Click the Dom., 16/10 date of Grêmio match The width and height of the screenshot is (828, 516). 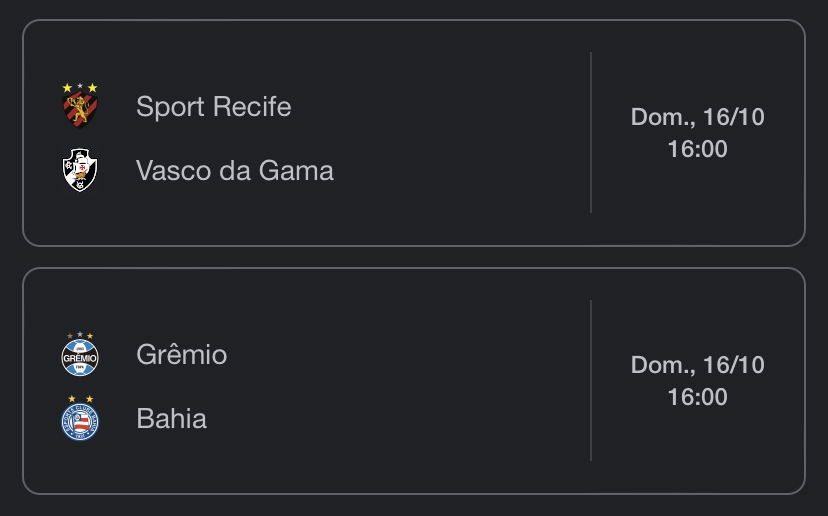698,365
